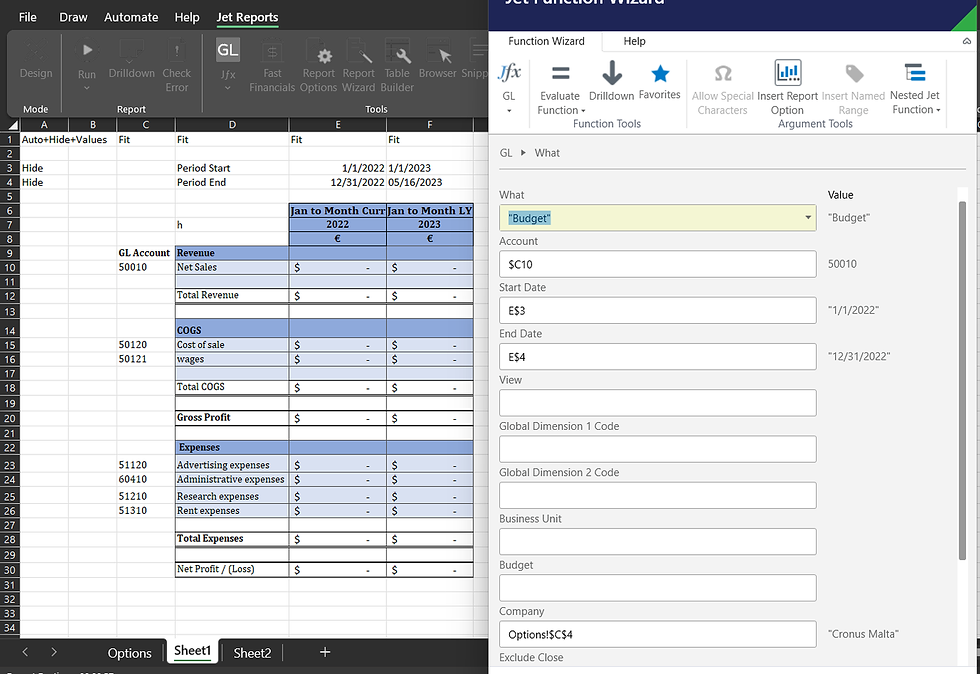980x674 pixels.
Task: Click the Run report icon
Action: (87, 50)
